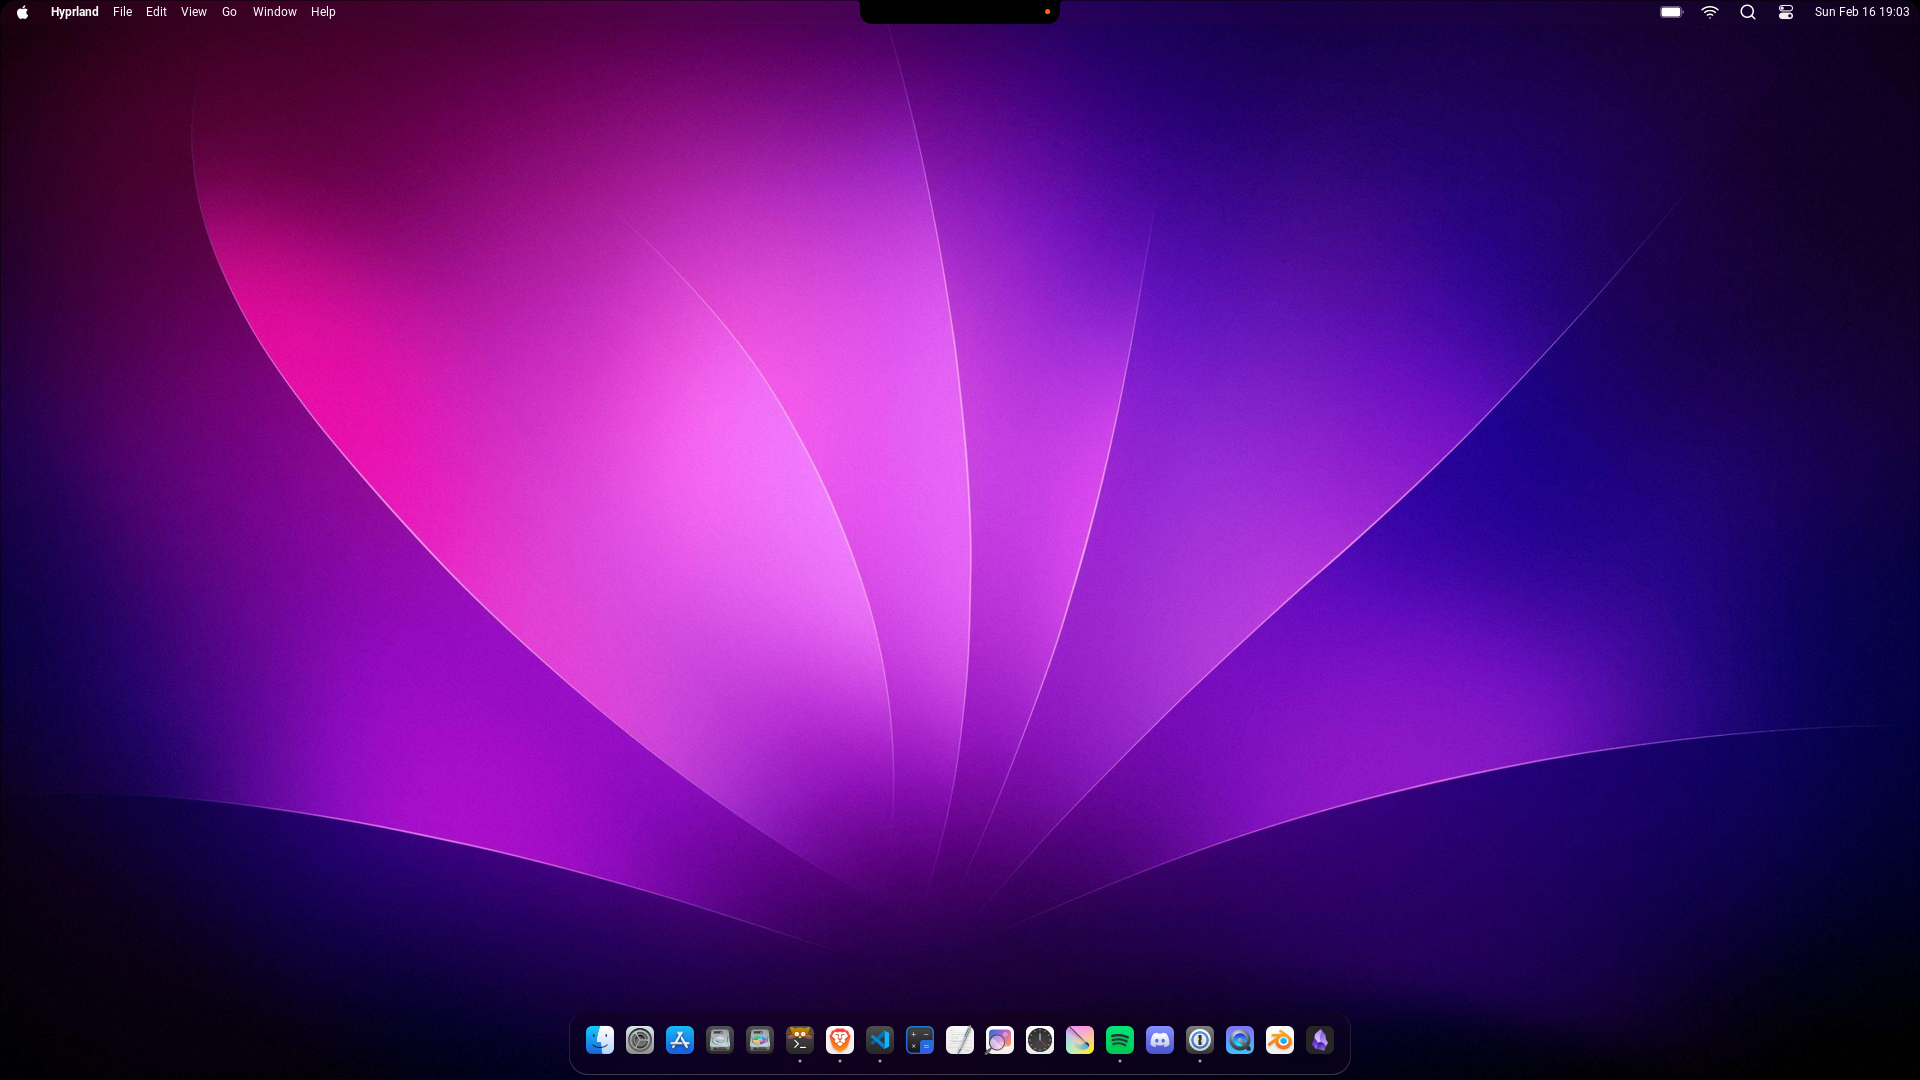This screenshot has height=1080, width=1920.
Task: Open the Calculator dock icon
Action: click(920, 1040)
